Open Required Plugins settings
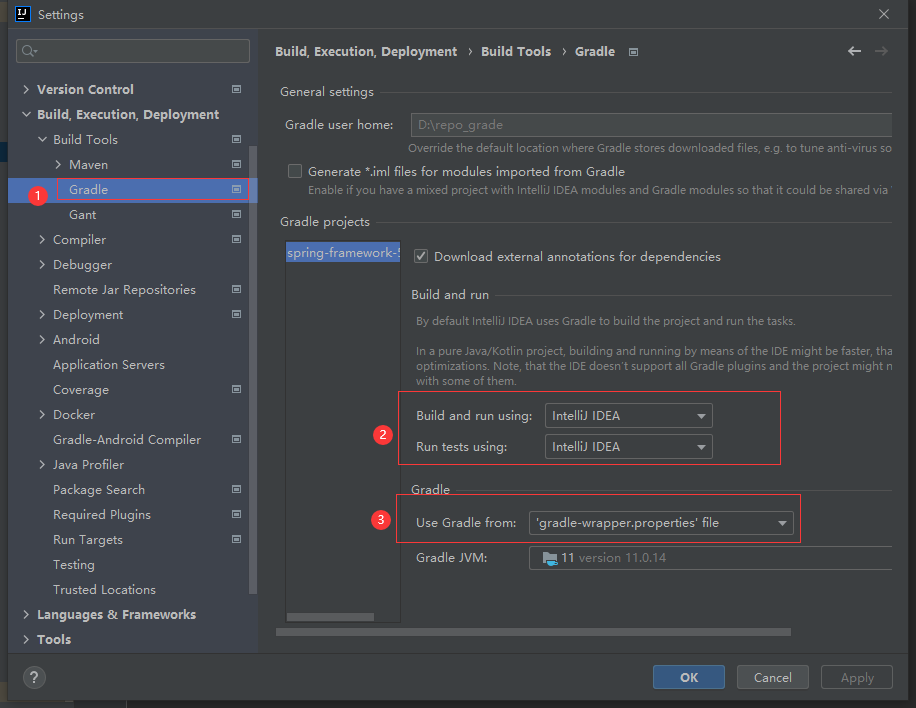 tap(102, 515)
